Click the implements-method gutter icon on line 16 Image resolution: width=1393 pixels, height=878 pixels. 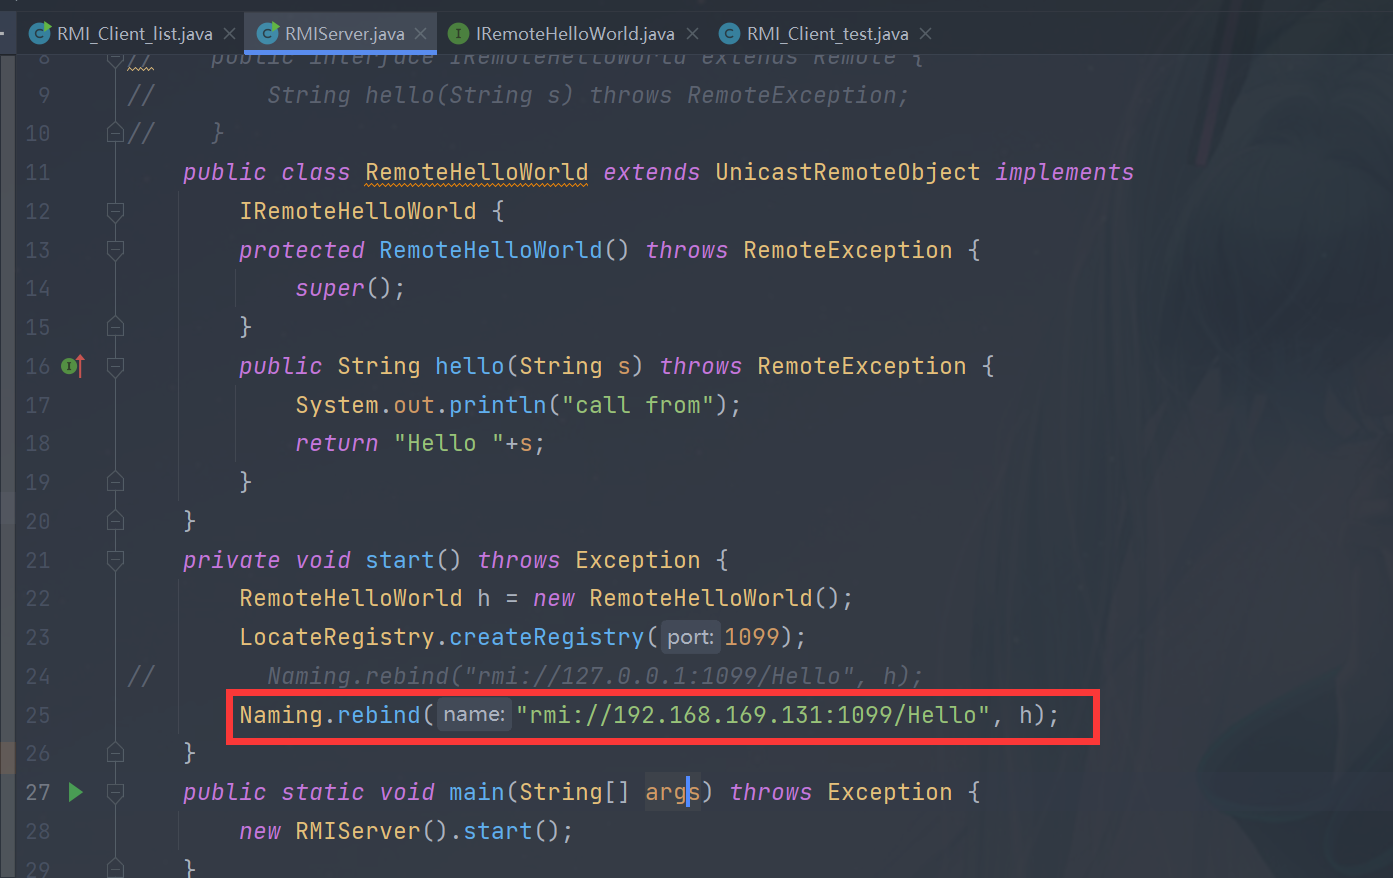coord(73,366)
